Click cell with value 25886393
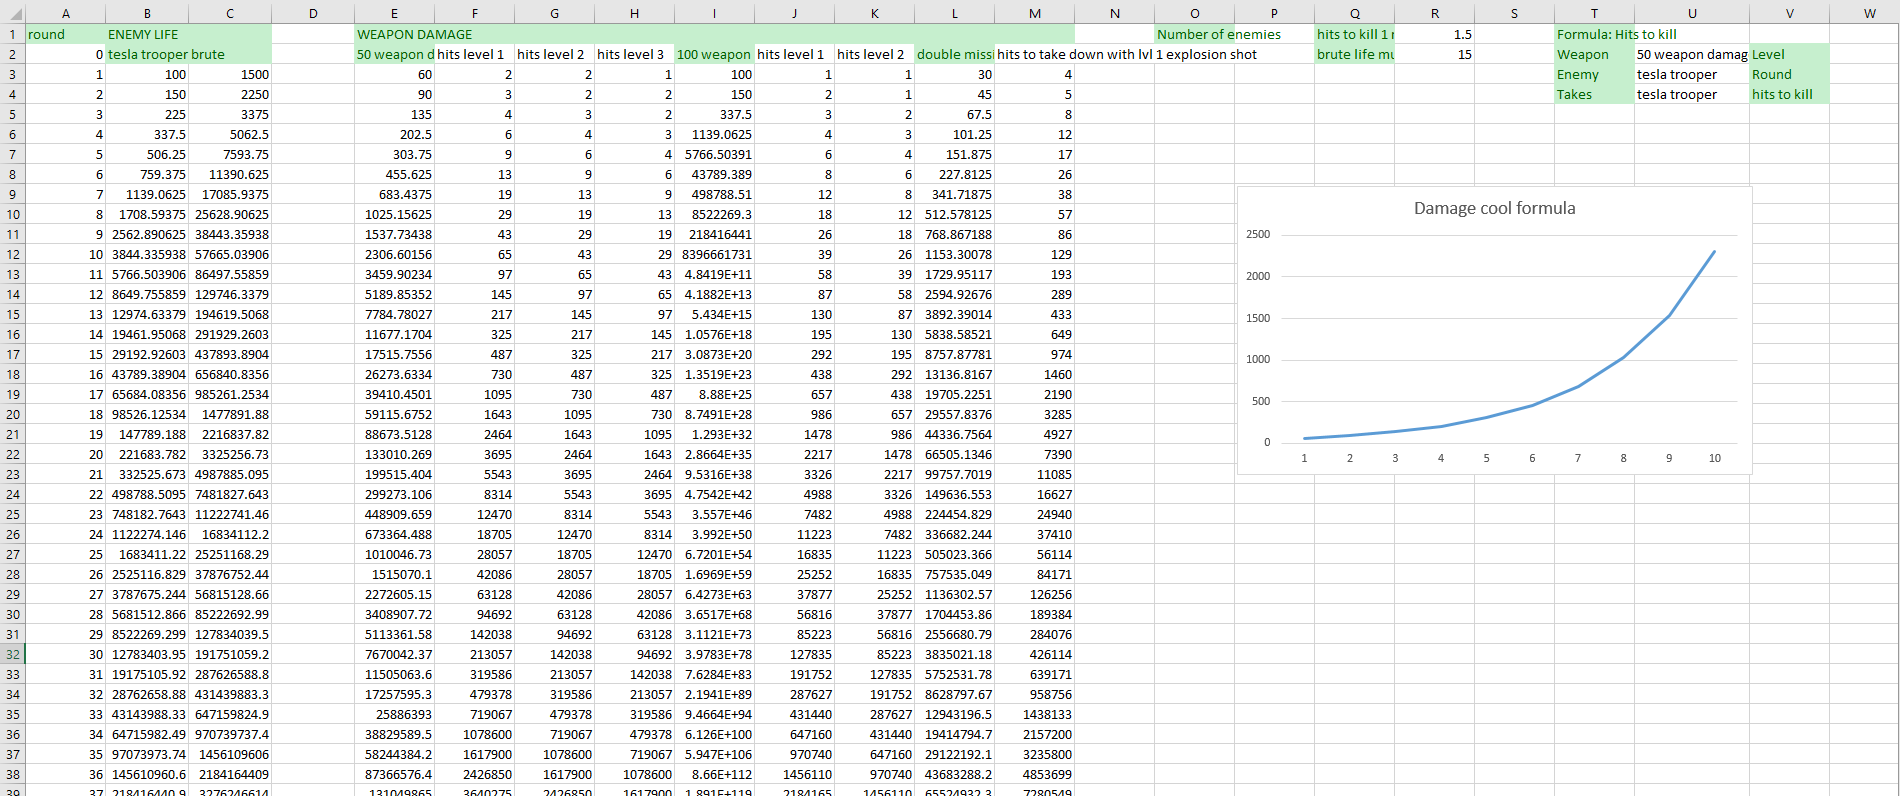Image resolution: width=1900 pixels, height=796 pixels. (394, 714)
